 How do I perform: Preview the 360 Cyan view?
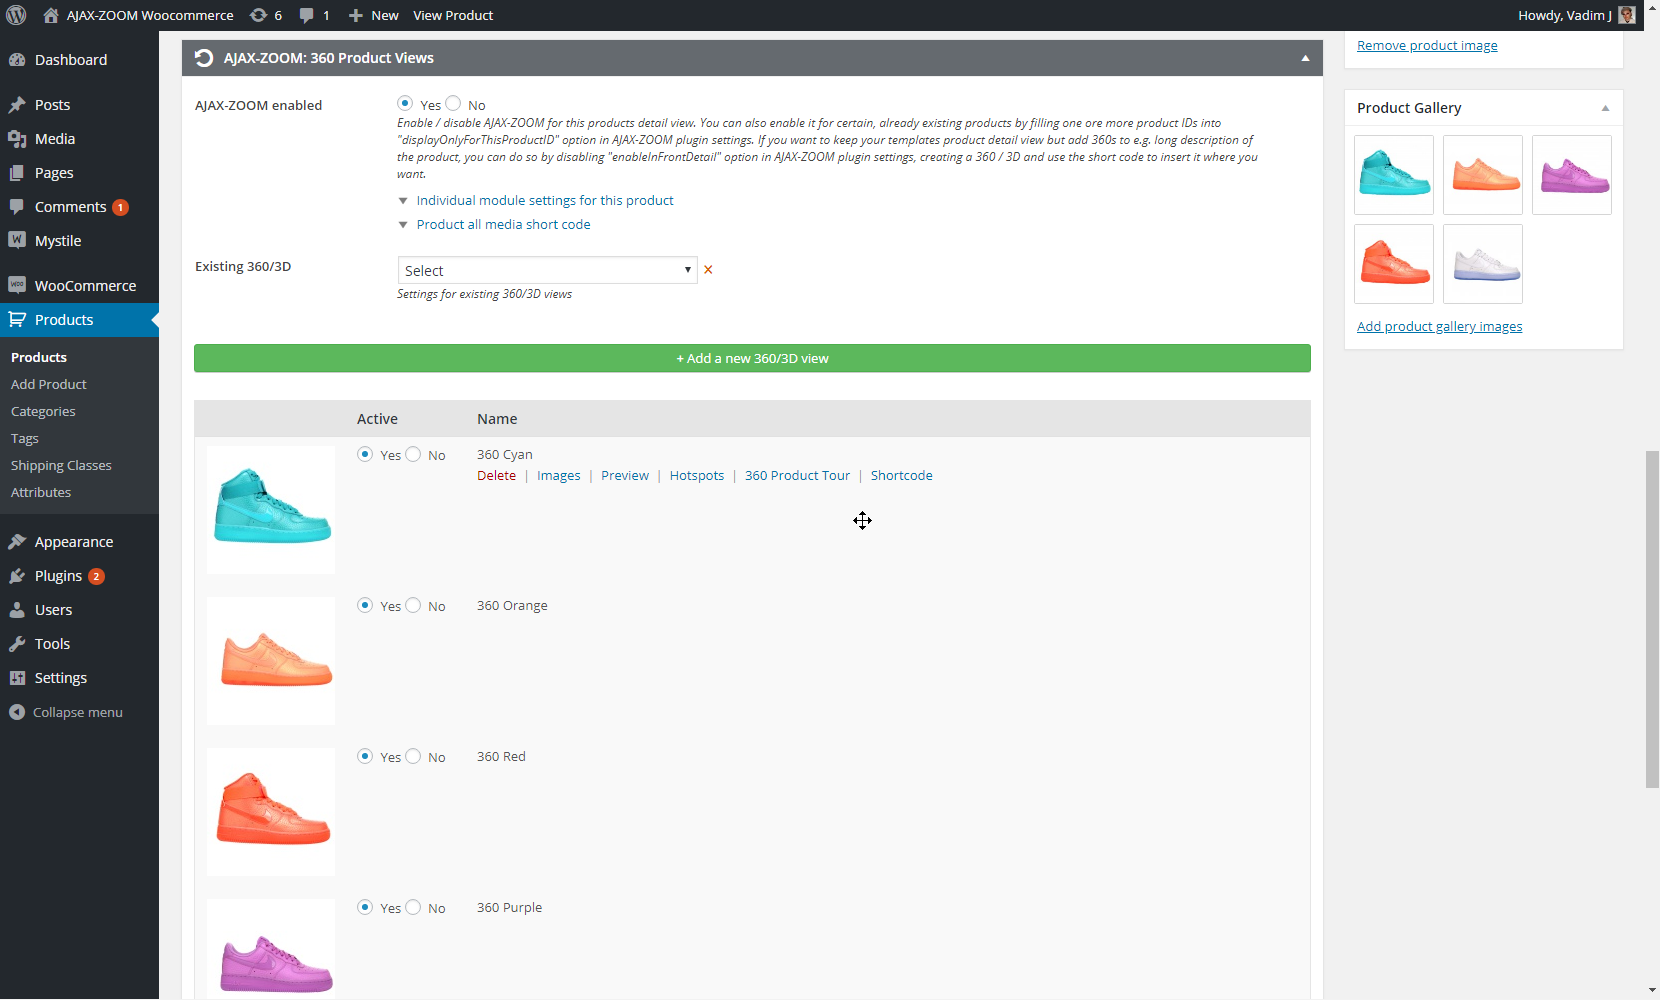(x=625, y=475)
